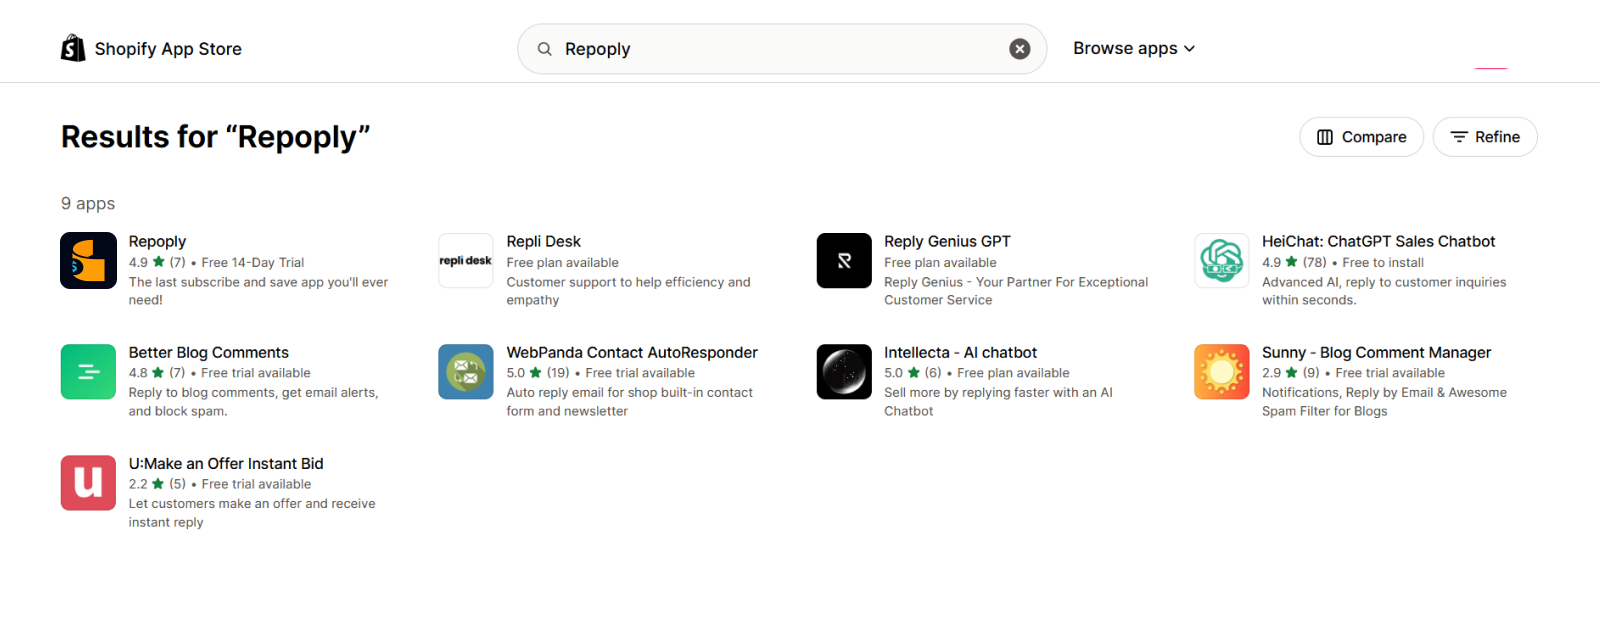The width and height of the screenshot is (1600, 625).
Task: Open the Sunny Blog Comment Manager icon
Action: [1222, 372]
